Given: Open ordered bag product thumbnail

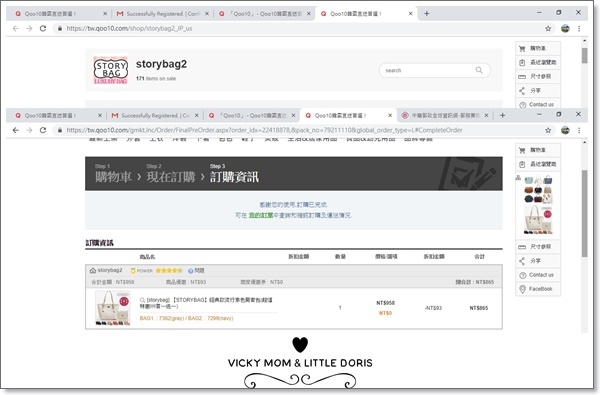Looking at the screenshot, I should pyautogui.click(x=112, y=308).
